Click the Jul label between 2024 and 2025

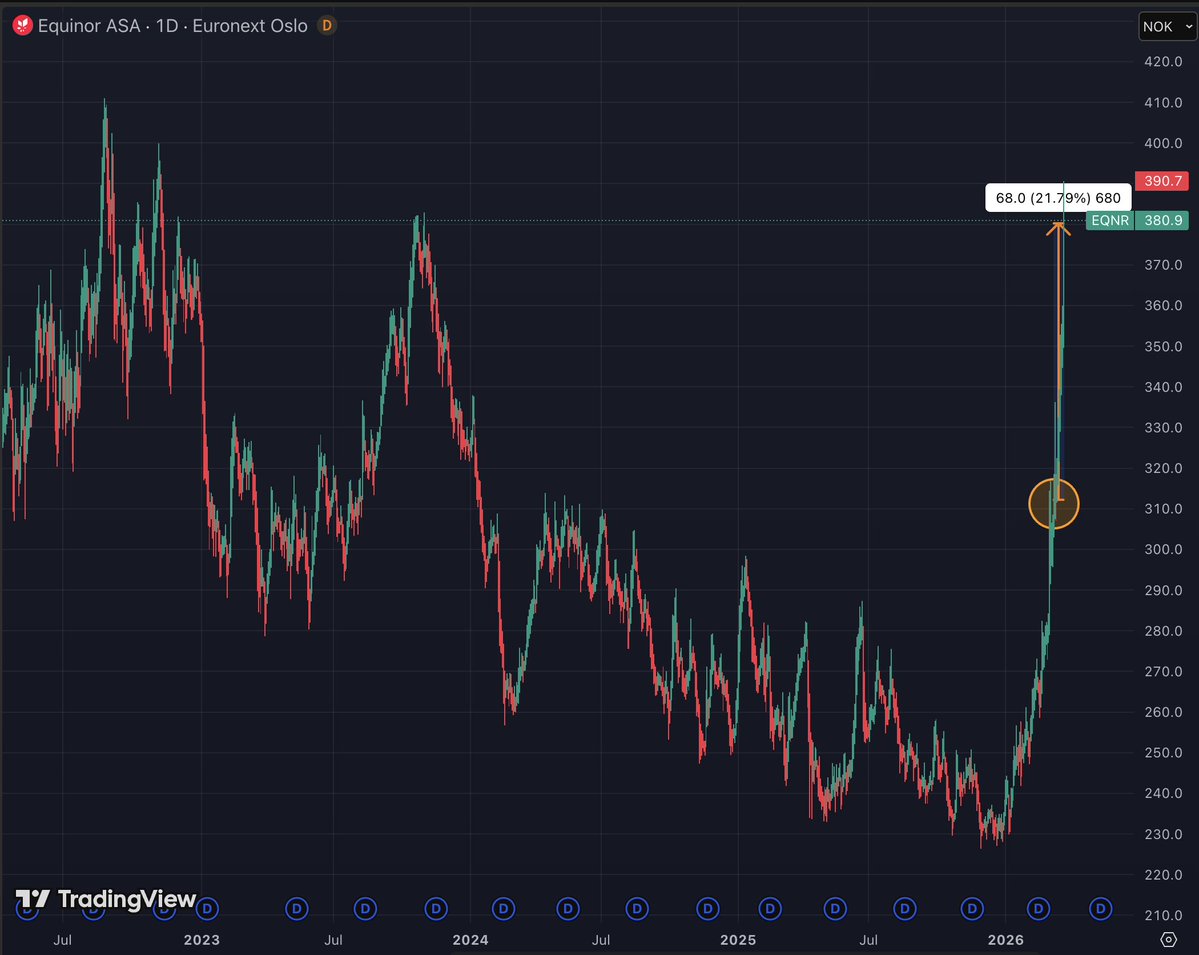pyautogui.click(x=601, y=940)
